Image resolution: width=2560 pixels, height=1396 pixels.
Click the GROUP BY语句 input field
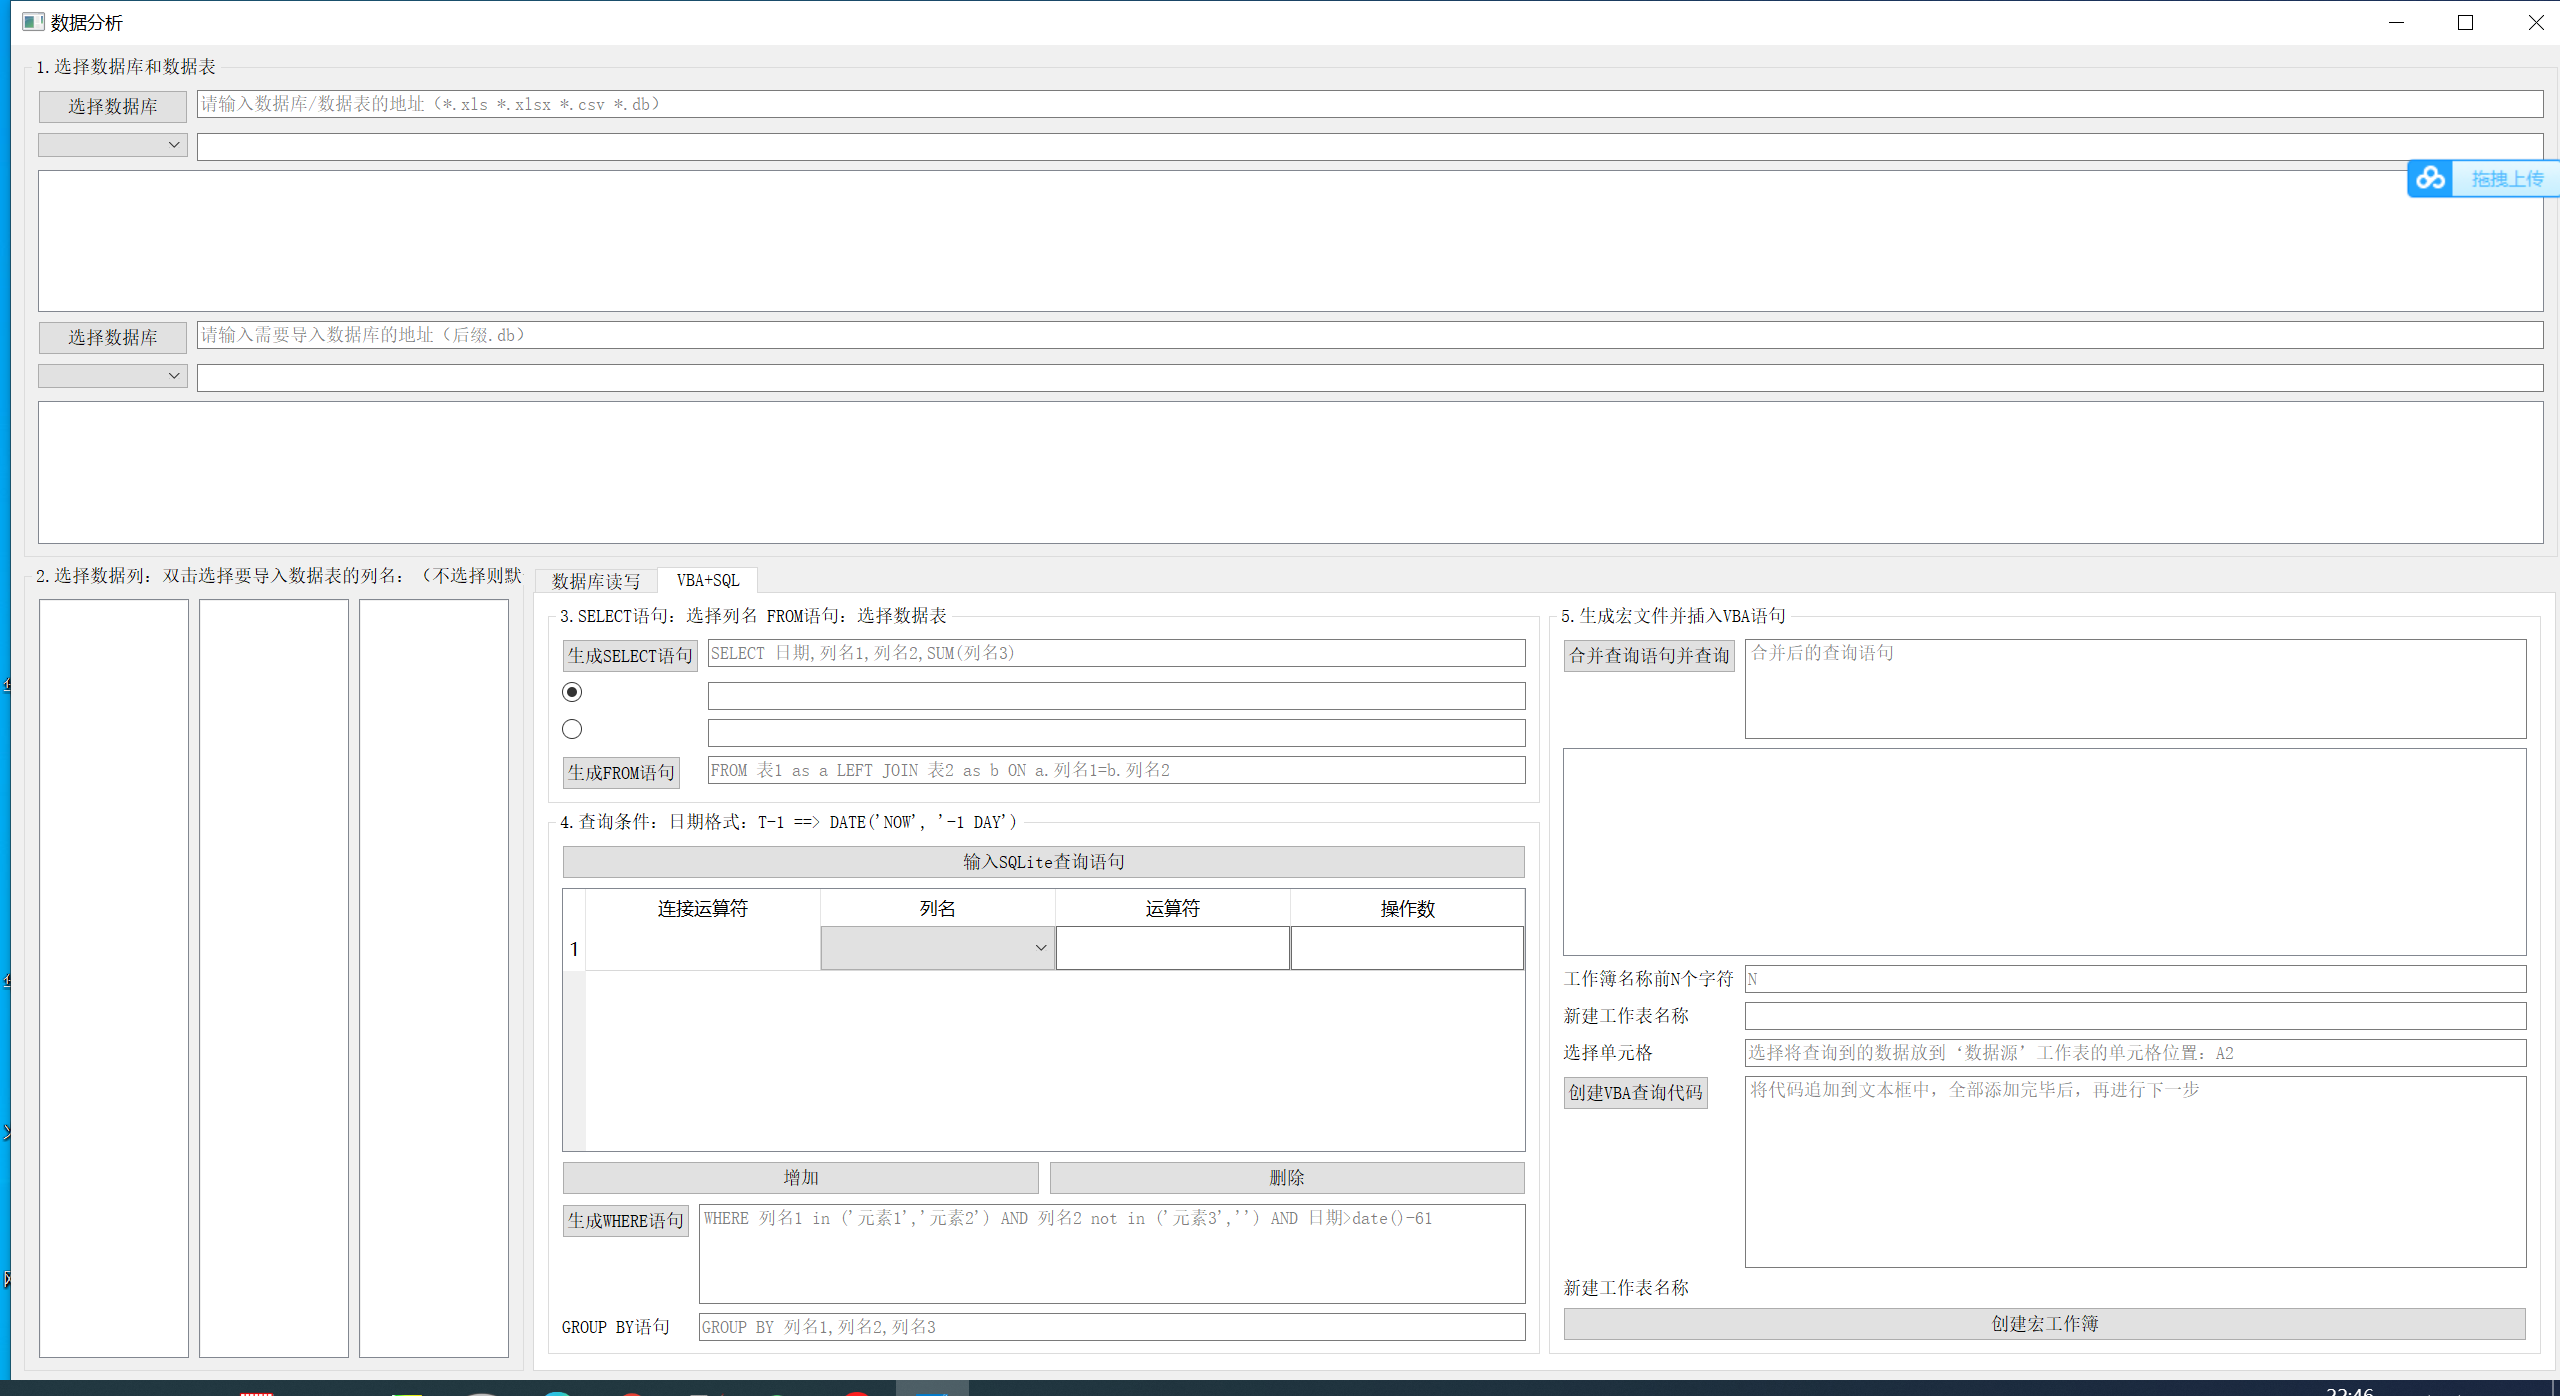tap(1111, 1327)
